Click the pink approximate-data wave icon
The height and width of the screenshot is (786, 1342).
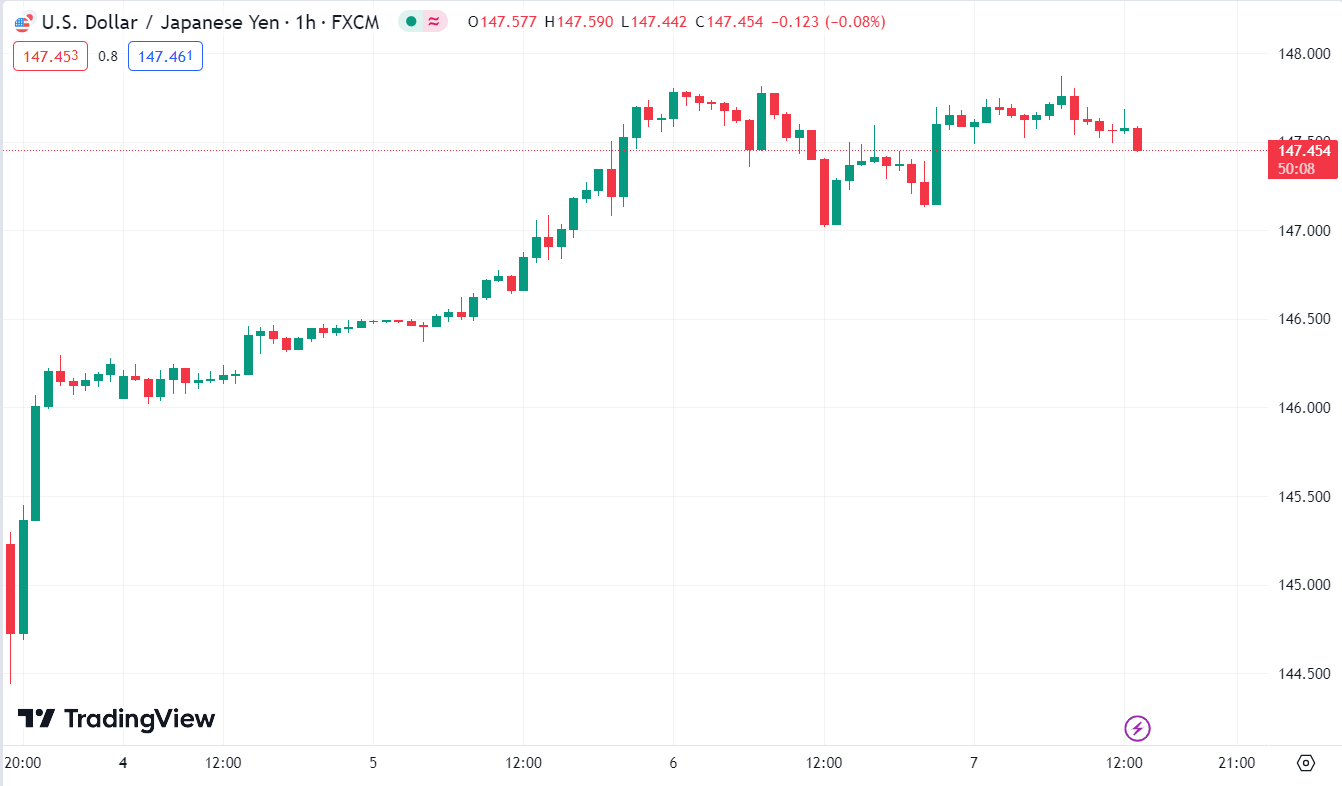[x=435, y=22]
